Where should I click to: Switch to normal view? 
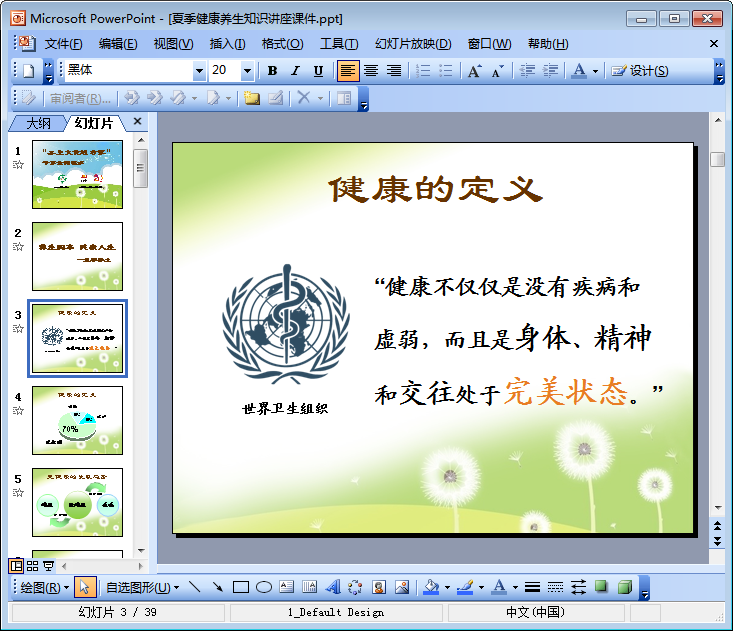click(x=16, y=566)
